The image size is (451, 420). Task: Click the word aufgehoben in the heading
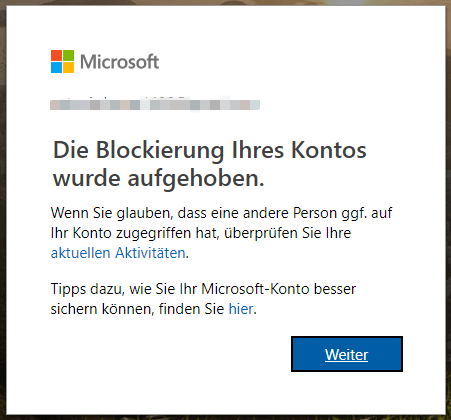192,179
